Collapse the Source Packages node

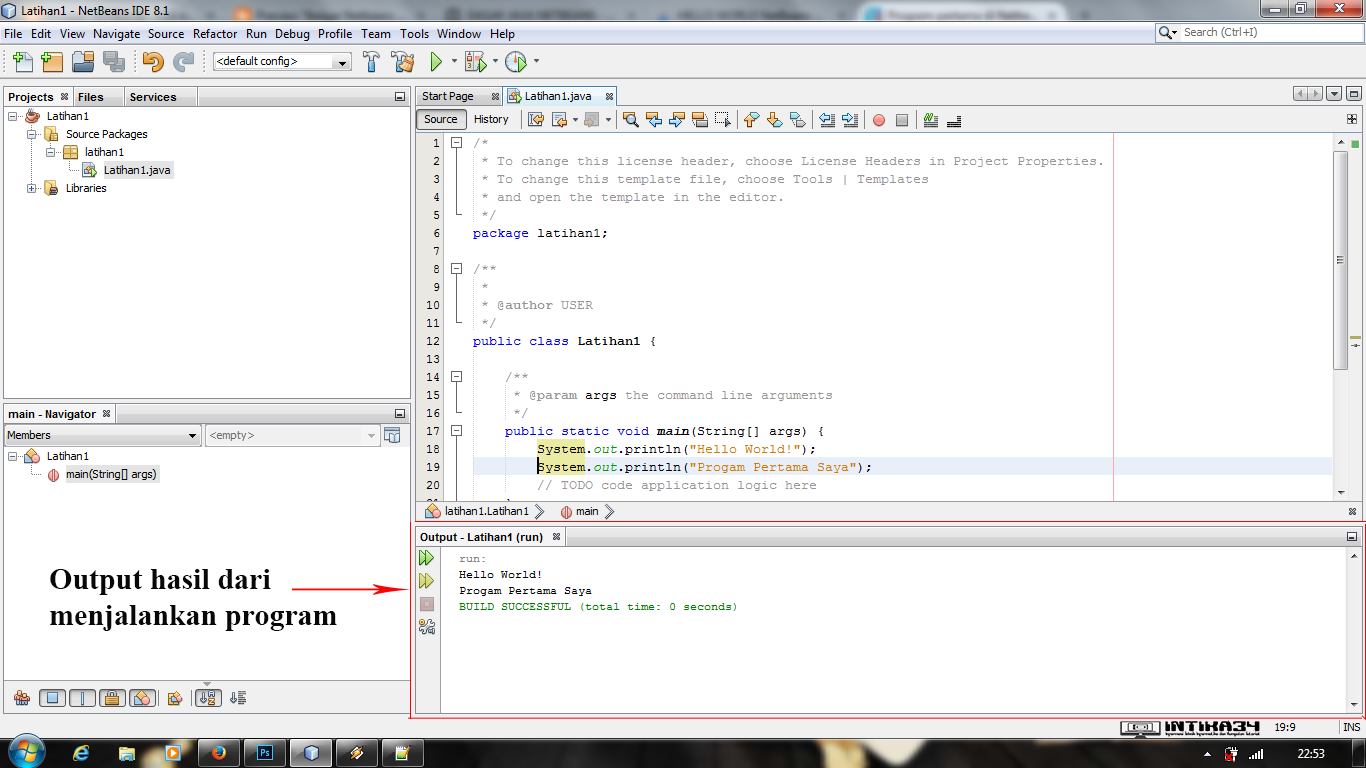pos(32,134)
